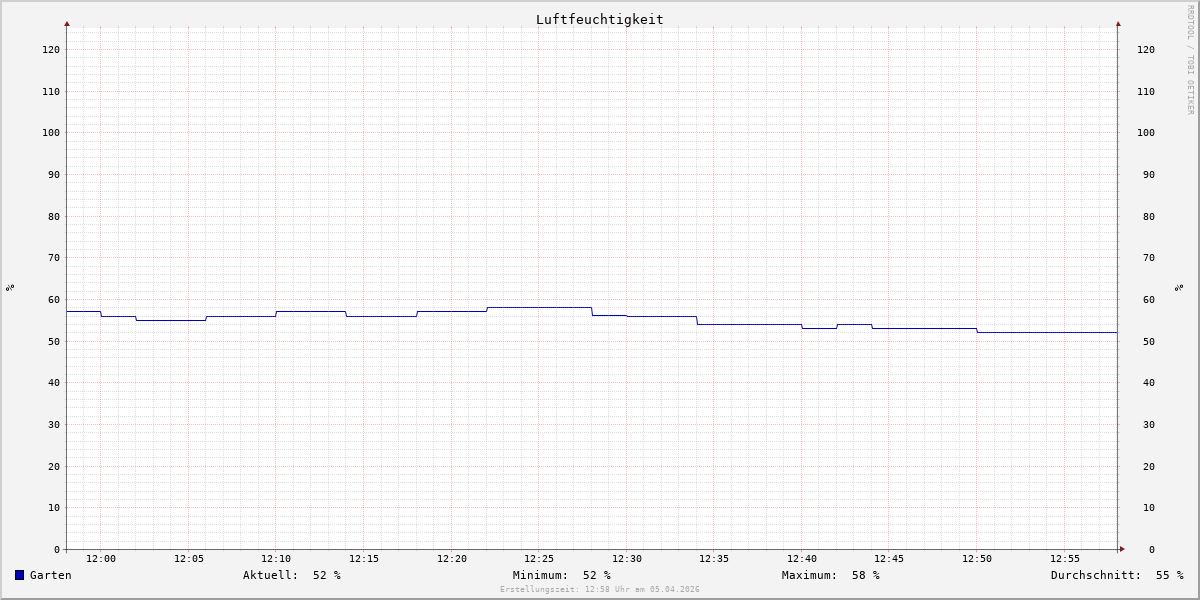Click the 10 label on the right axis

[x=1149, y=508]
